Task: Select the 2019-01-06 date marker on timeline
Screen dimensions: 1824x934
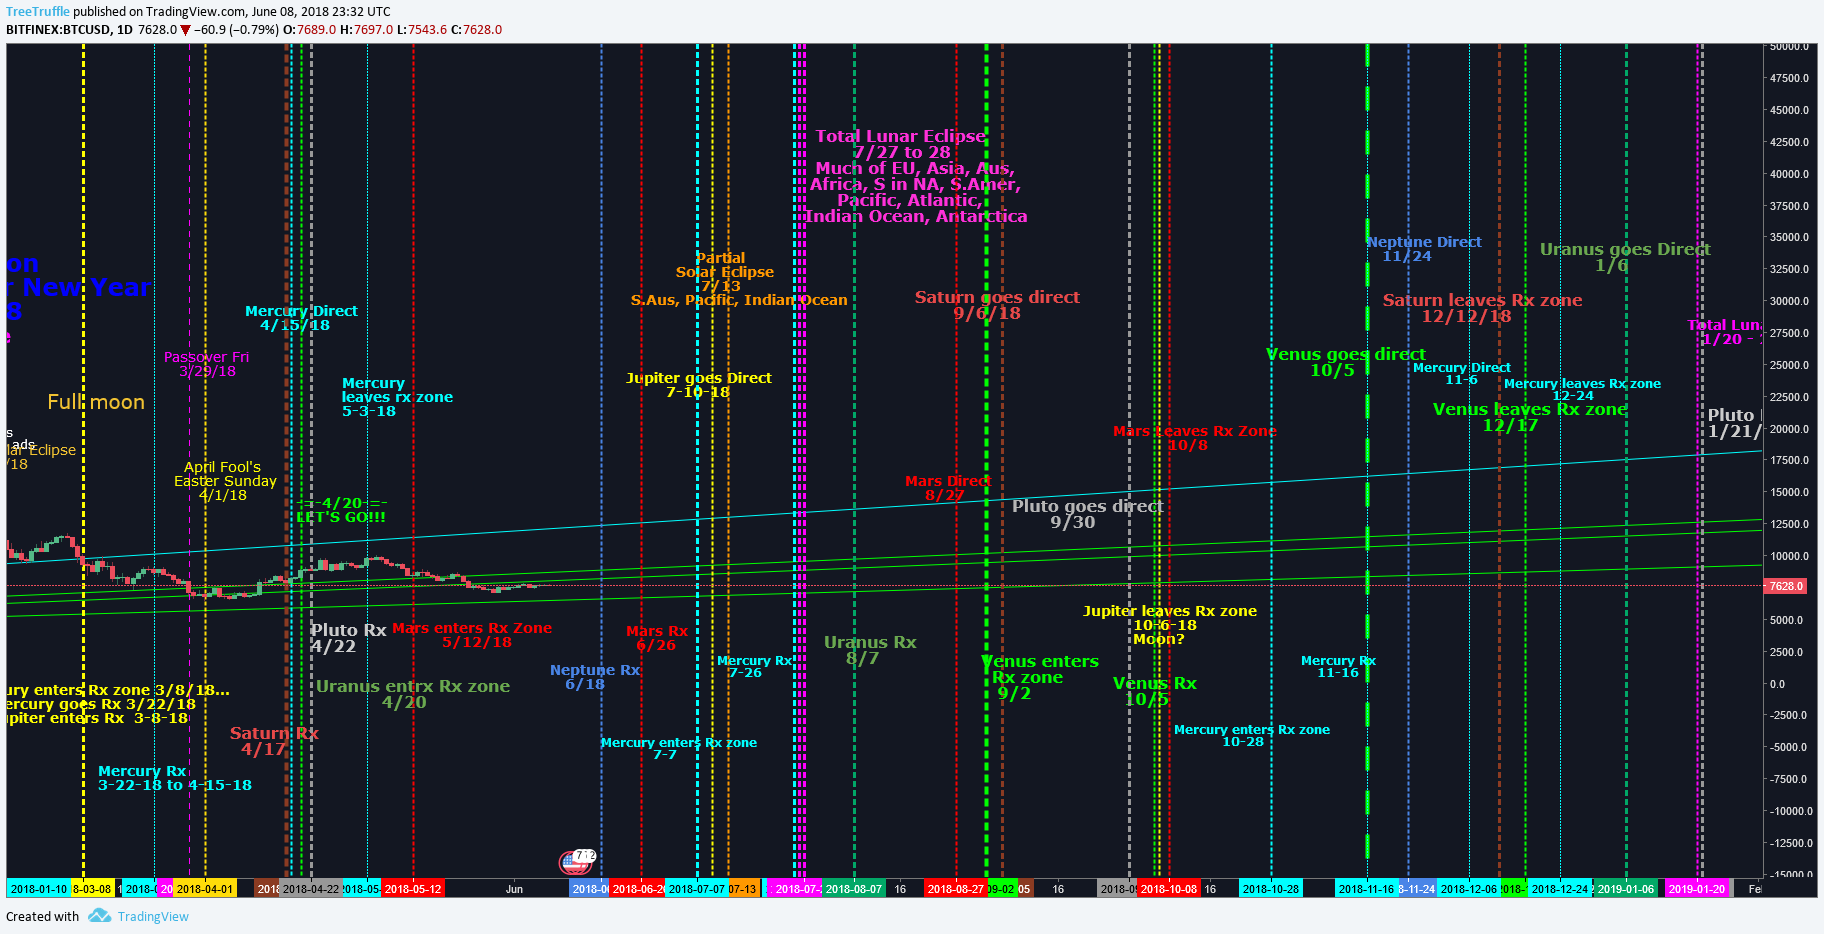Action: click(x=1626, y=889)
